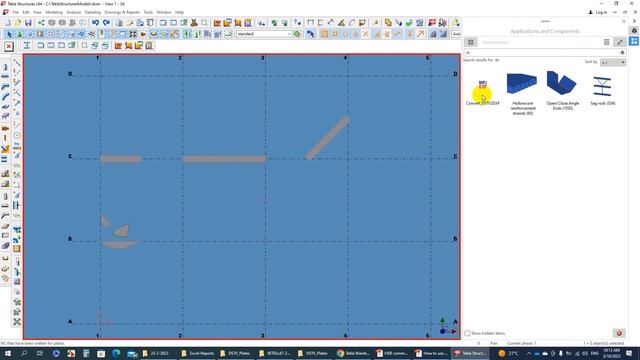This screenshot has width=640, height=360.
Task: Click the orange play arrow selection icon
Action: click(x=143, y=34)
